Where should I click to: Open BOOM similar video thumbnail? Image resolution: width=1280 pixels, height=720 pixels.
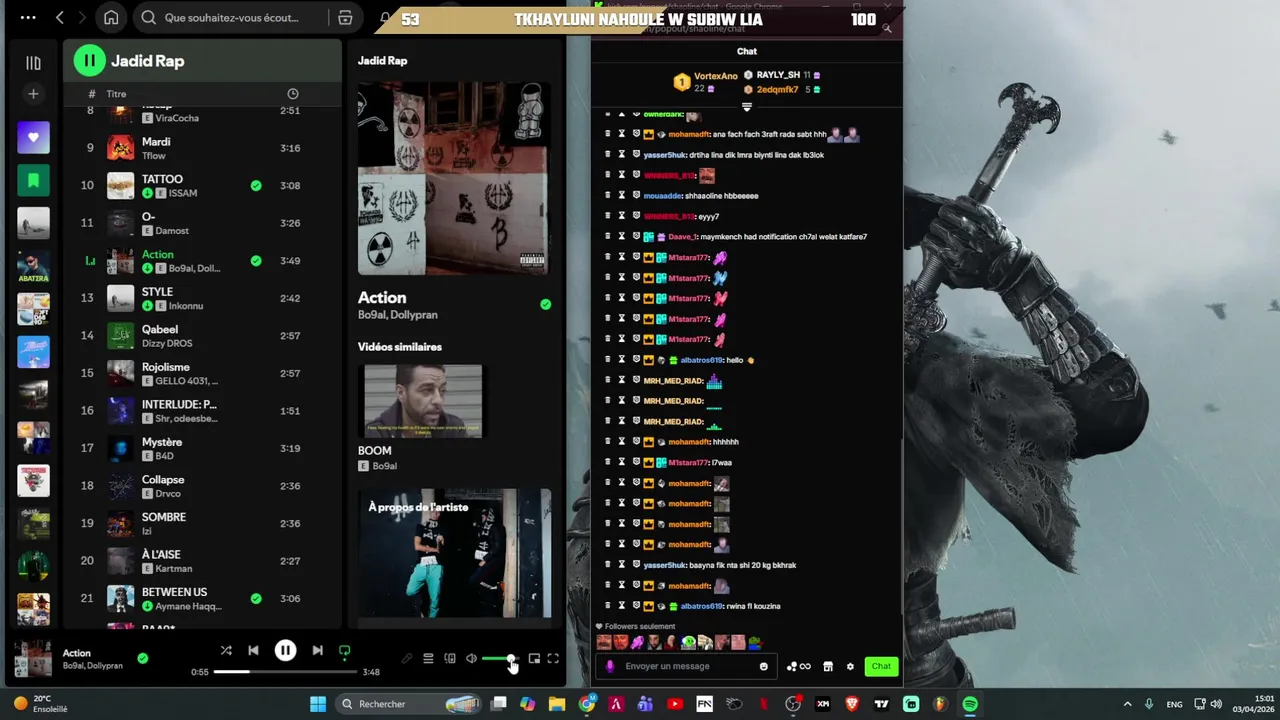(x=422, y=401)
